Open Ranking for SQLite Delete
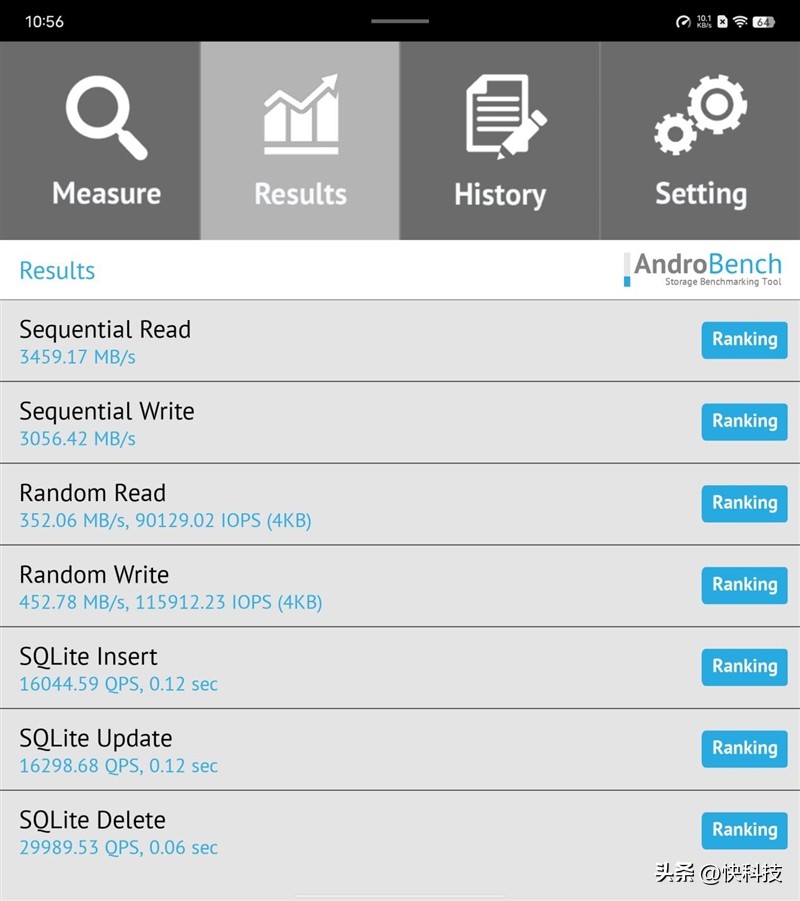Screen dimensions: 800x901 pos(744,830)
